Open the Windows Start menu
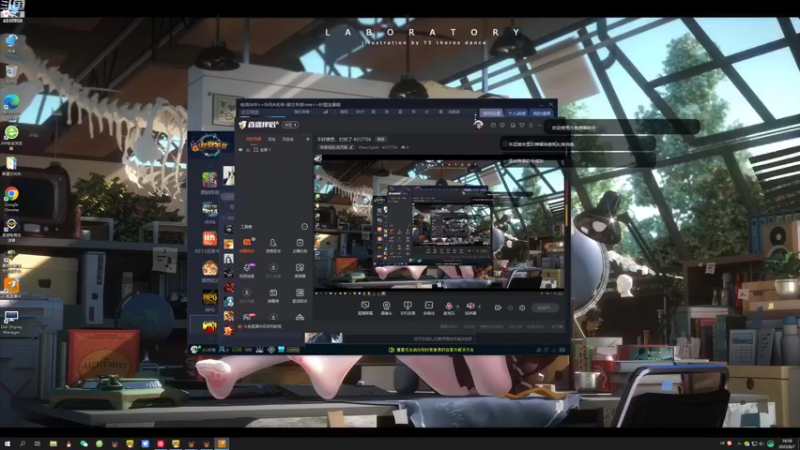This screenshot has height=450, width=800. 7,443
